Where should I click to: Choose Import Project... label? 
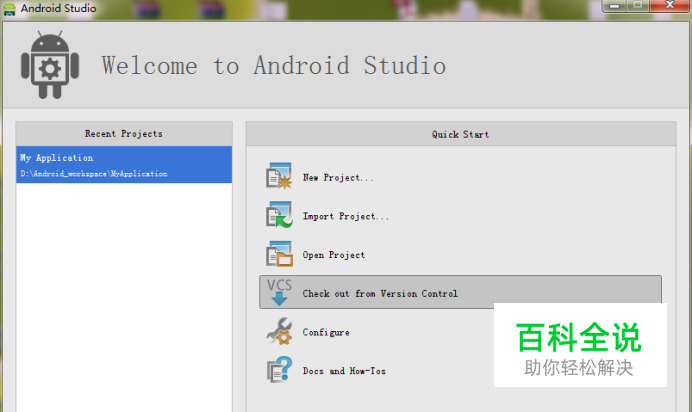click(x=346, y=216)
